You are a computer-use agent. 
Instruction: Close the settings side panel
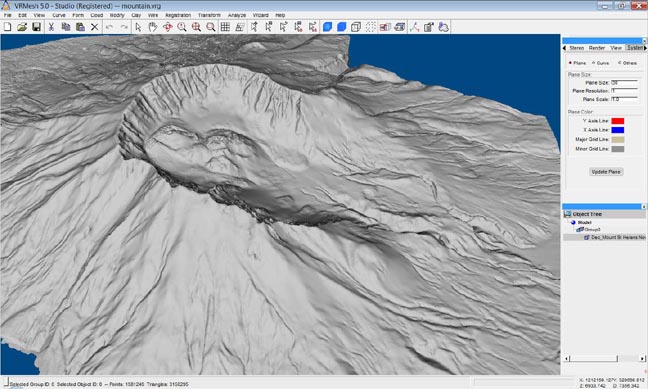(x=644, y=41)
